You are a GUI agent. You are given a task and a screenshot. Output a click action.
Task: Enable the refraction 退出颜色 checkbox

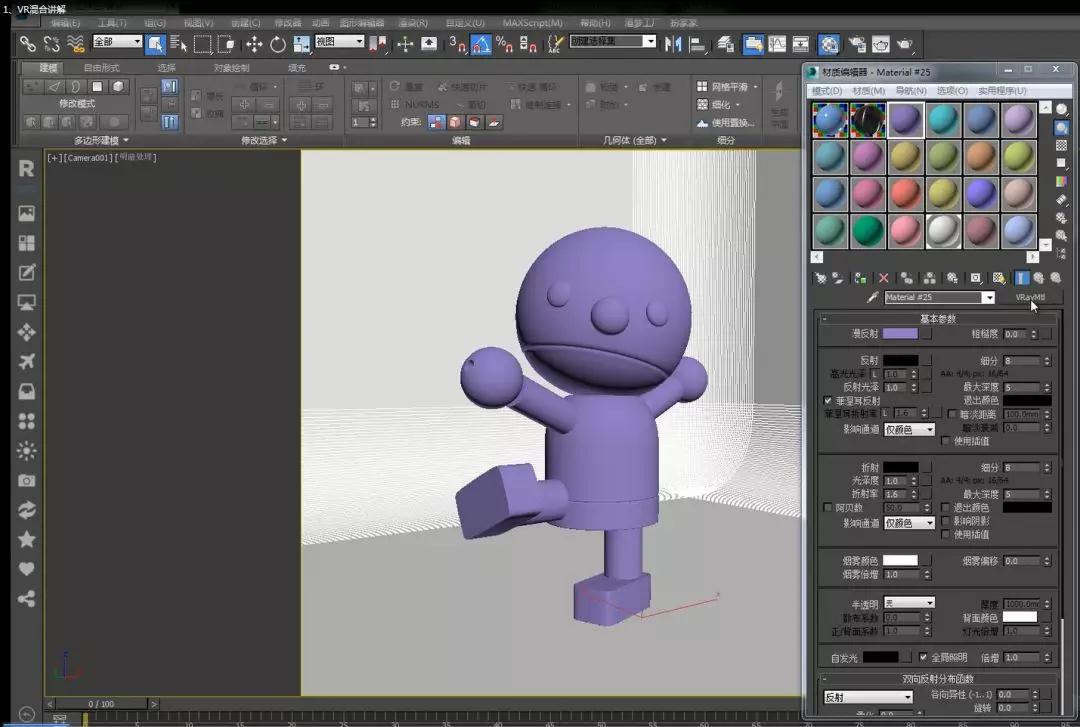[946, 507]
